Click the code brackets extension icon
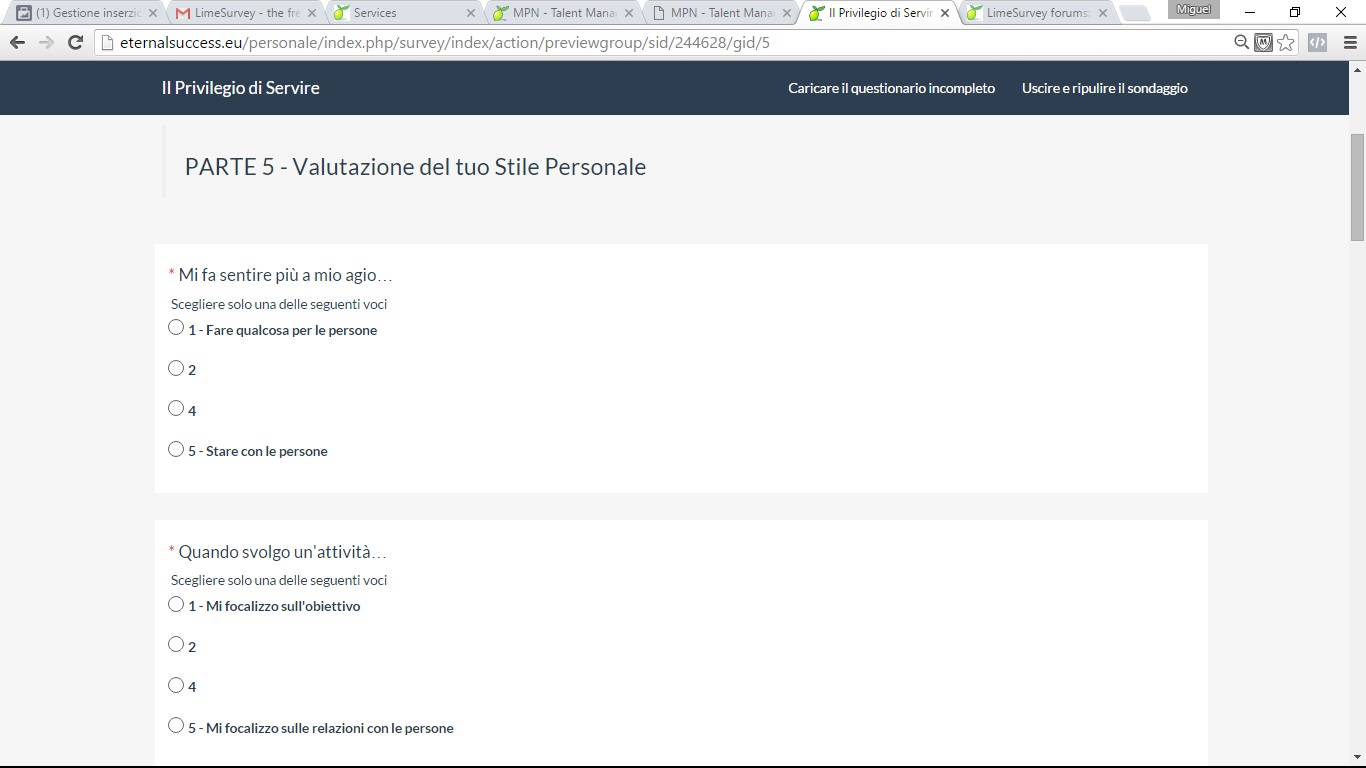 pyautogui.click(x=1317, y=43)
